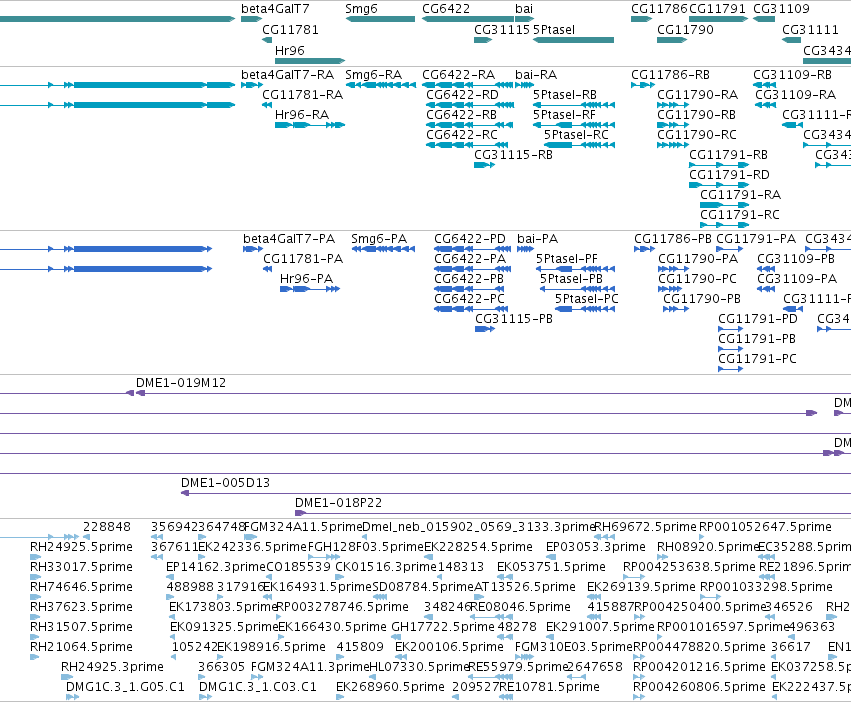
Task: Click protein CG11786-PB
Action: (673, 239)
